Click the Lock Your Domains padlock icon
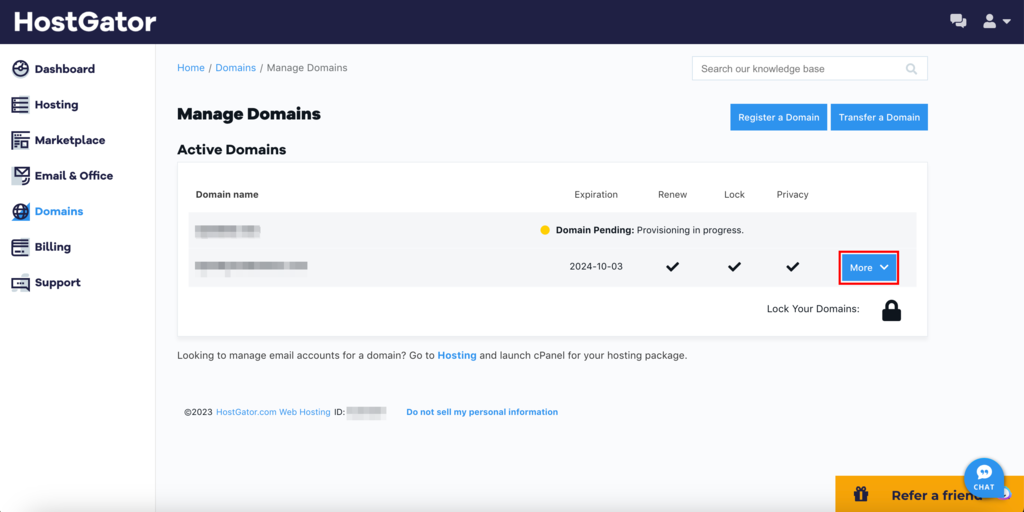Image resolution: width=1024 pixels, height=512 pixels. click(x=891, y=310)
